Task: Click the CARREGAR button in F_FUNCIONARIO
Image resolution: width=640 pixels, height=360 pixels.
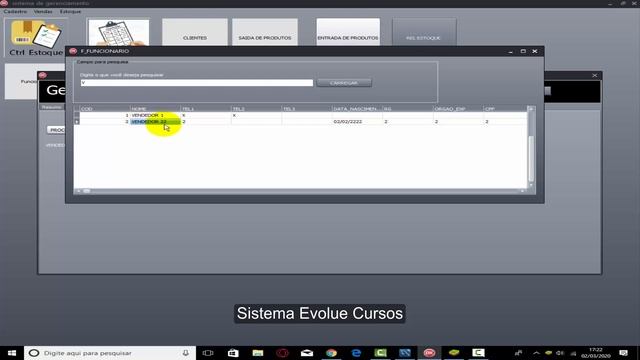Action: tap(344, 83)
